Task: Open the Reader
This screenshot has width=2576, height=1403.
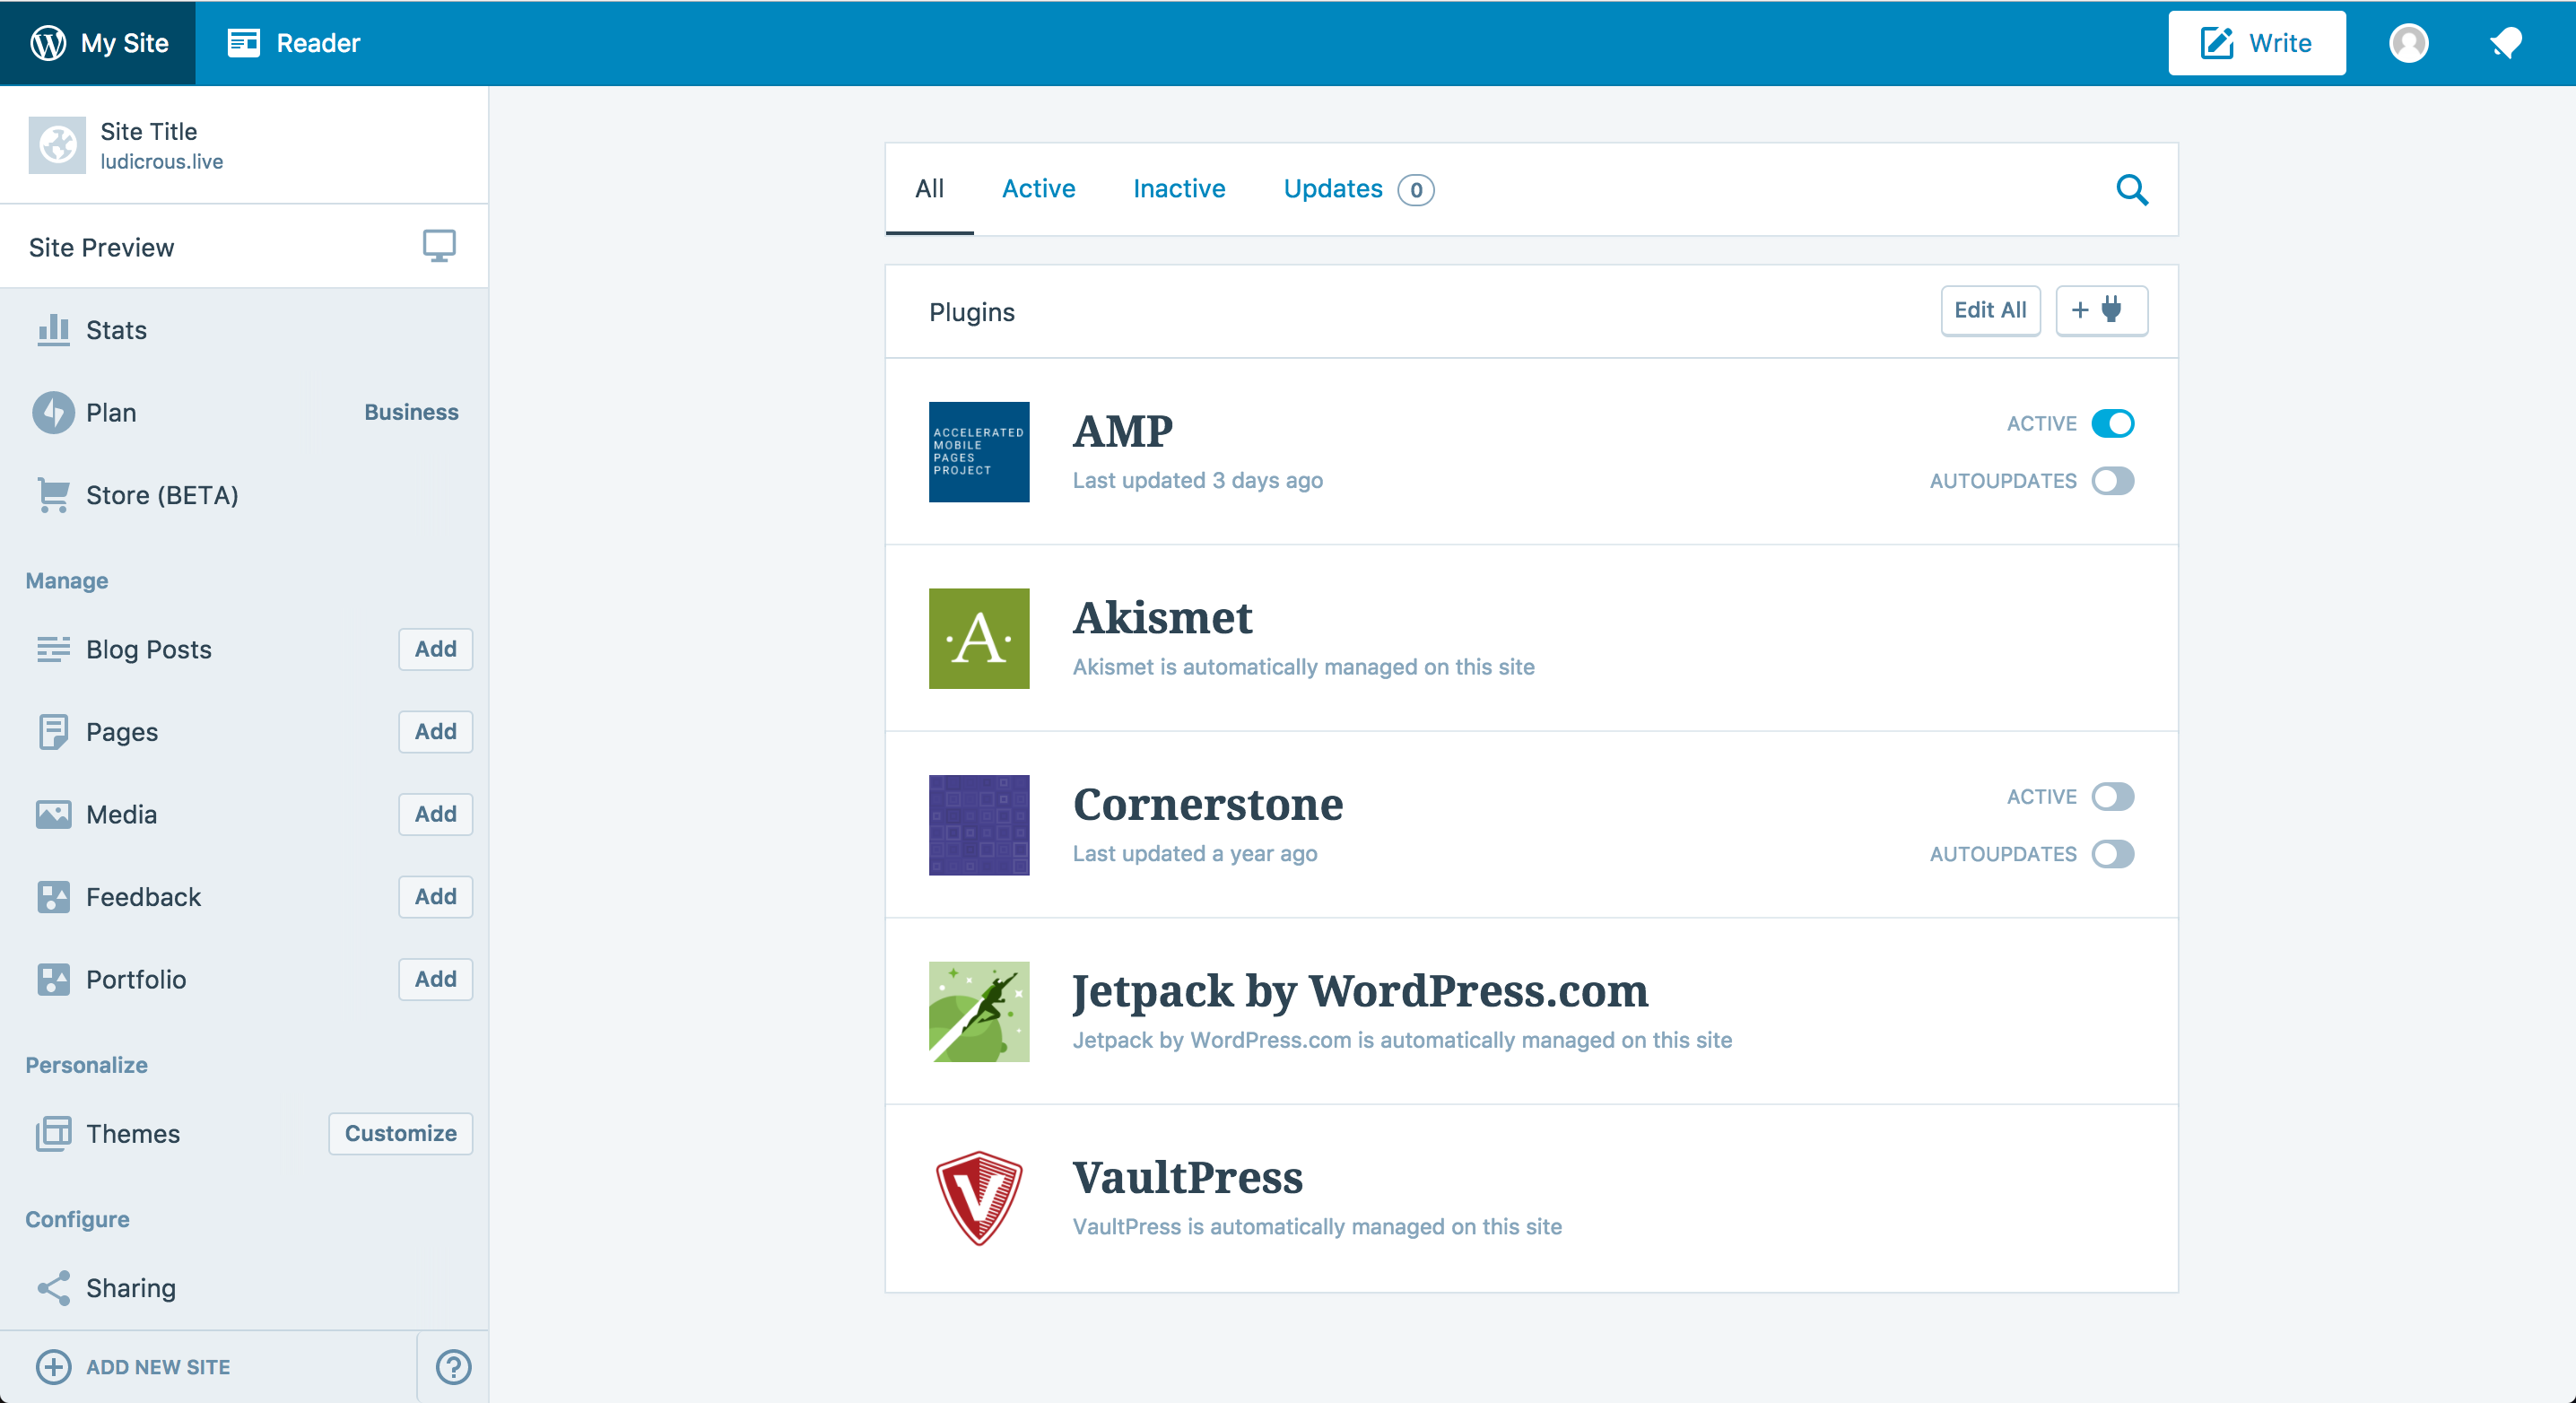Action: point(294,43)
